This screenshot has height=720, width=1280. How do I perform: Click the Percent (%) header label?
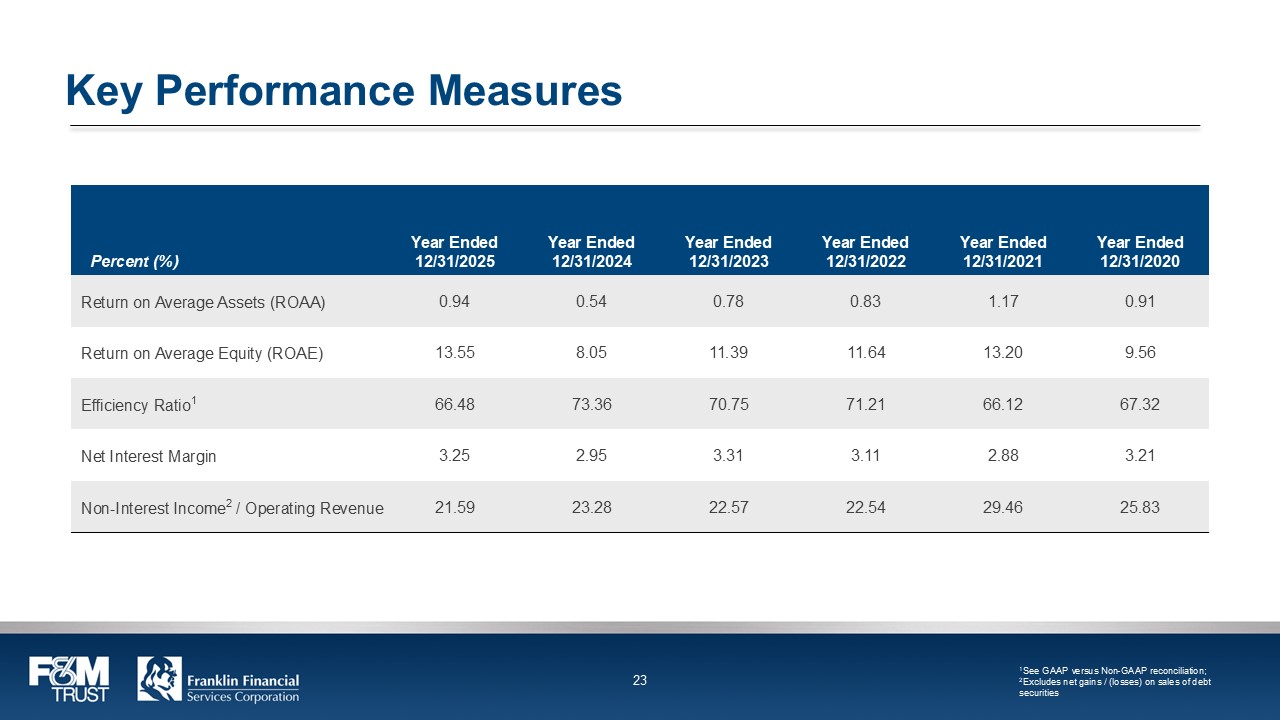click(x=135, y=262)
